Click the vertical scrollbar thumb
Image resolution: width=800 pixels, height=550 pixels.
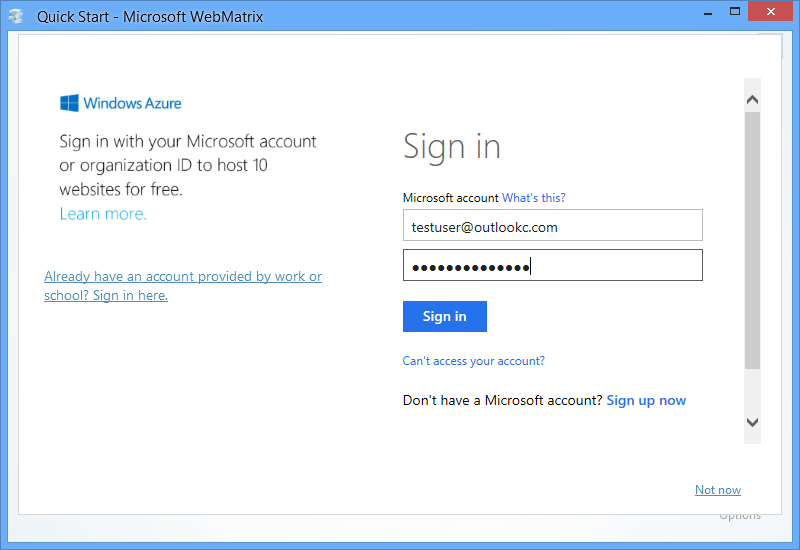tap(752, 240)
